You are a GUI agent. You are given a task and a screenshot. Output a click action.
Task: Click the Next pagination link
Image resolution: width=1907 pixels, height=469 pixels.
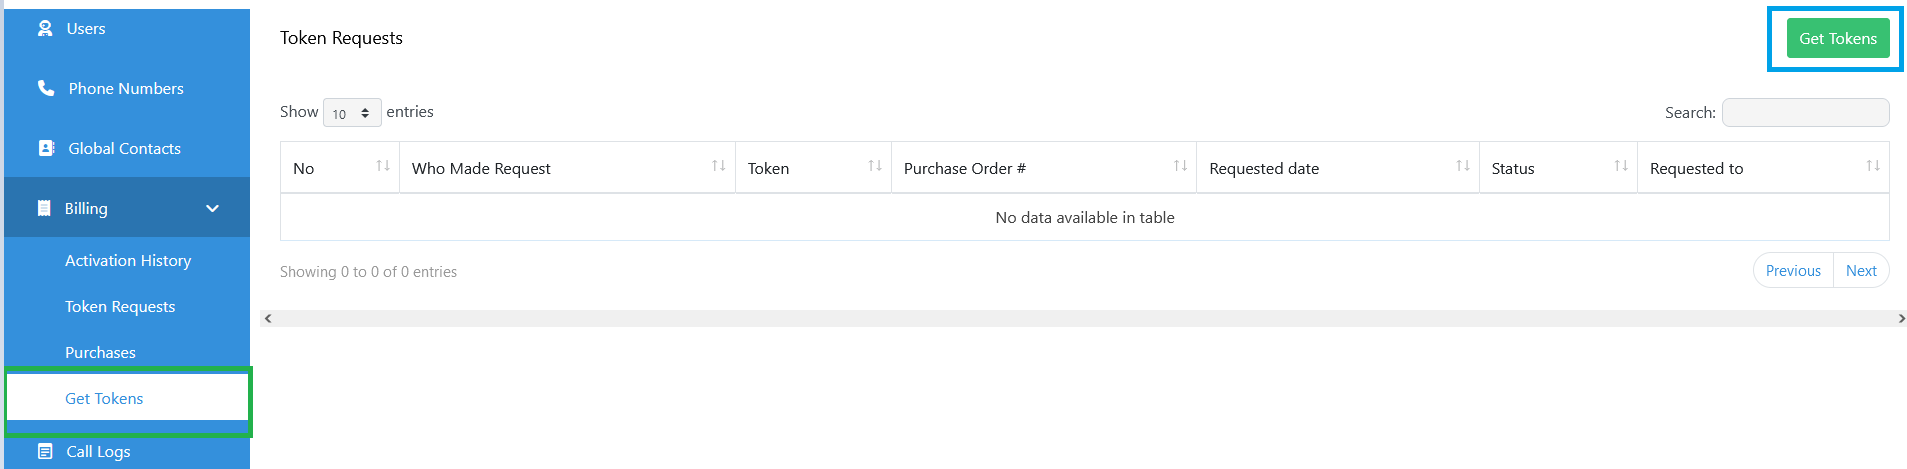[x=1860, y=270]
